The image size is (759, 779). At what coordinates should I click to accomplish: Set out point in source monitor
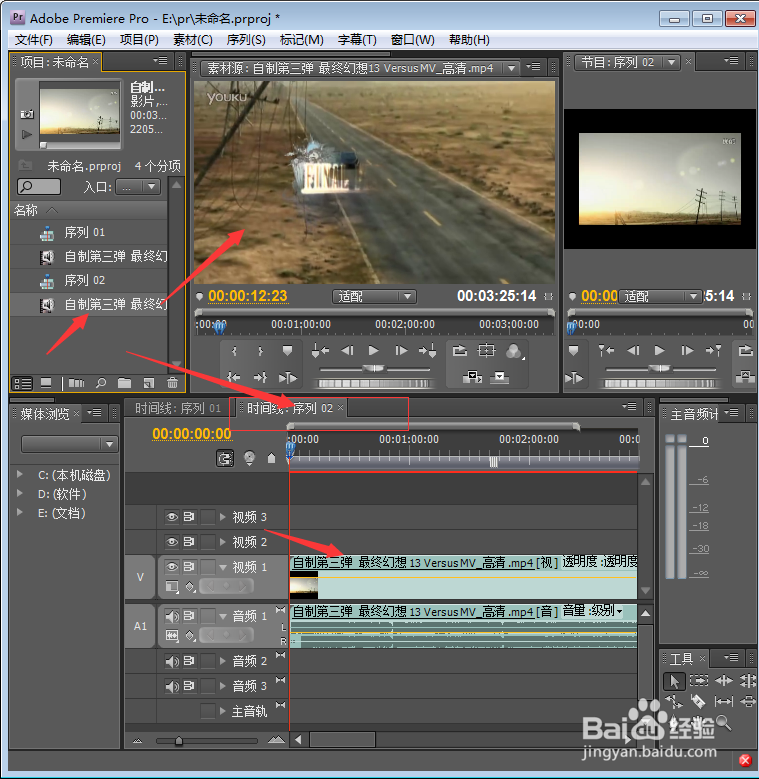260,351
